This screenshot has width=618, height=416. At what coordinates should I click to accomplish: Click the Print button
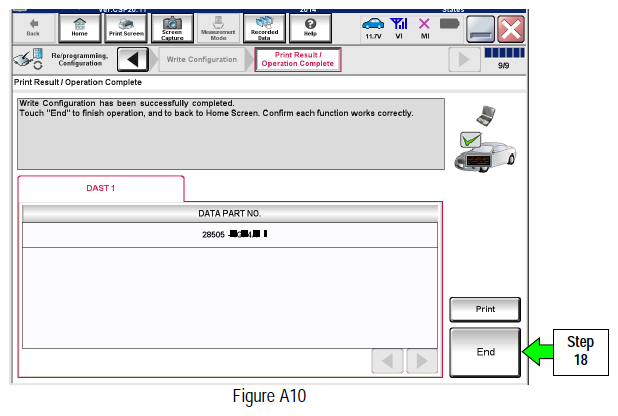click(485, 310)
